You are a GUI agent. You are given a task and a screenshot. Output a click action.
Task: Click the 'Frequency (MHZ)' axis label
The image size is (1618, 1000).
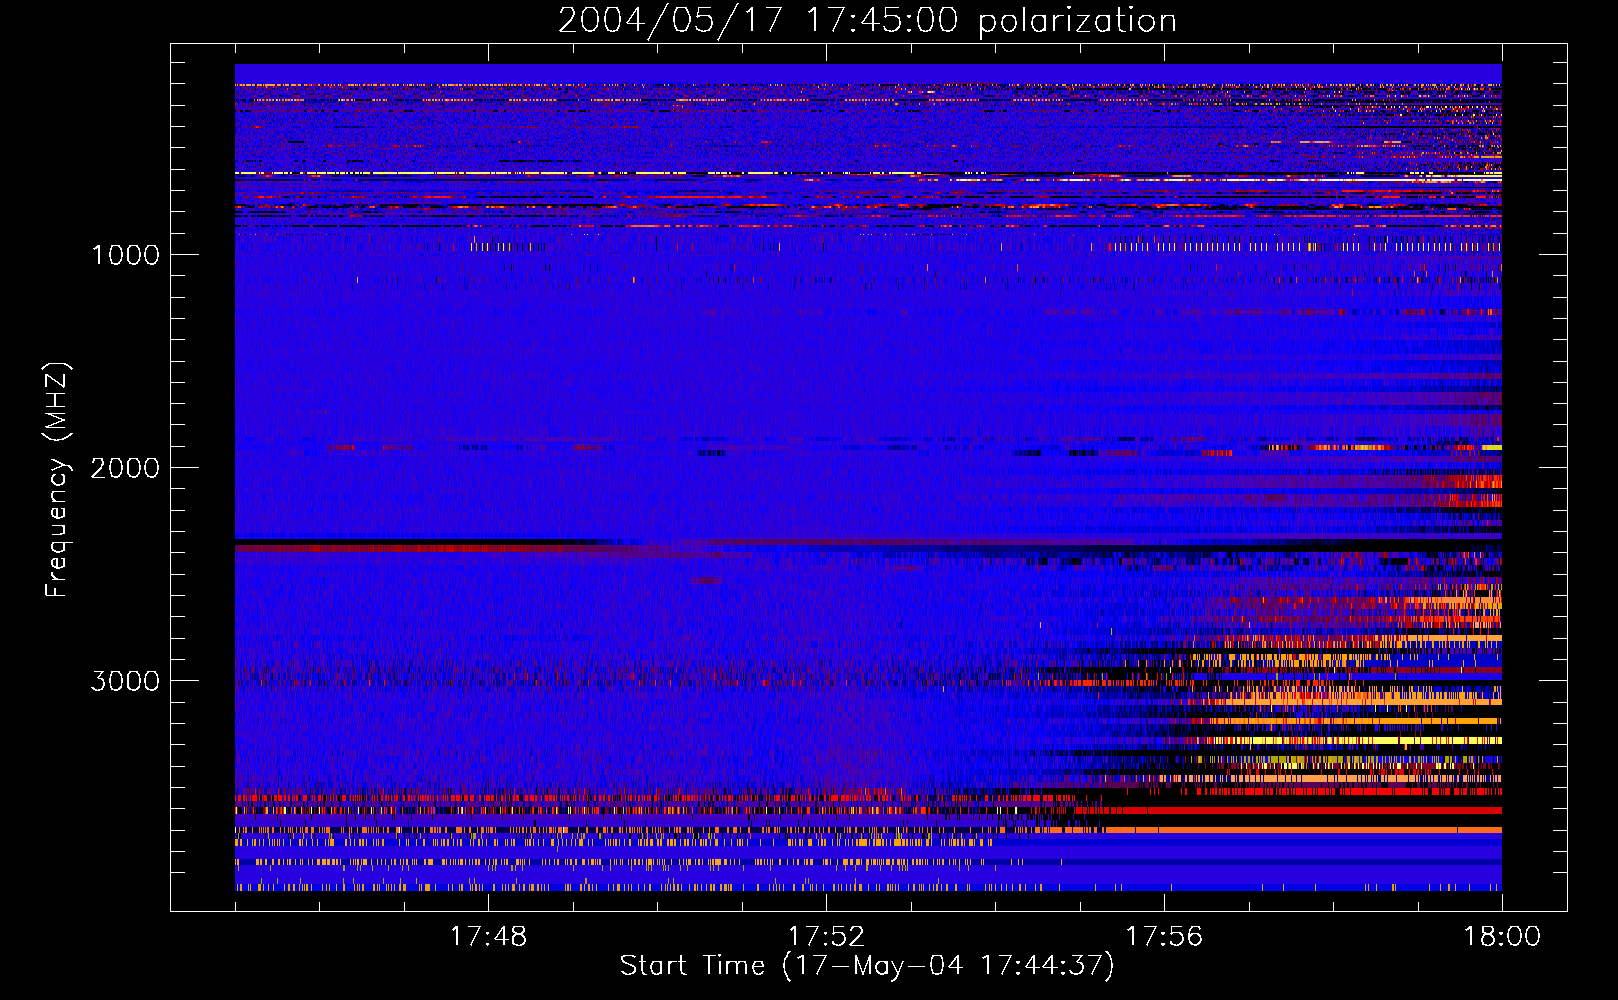point(57,480)
